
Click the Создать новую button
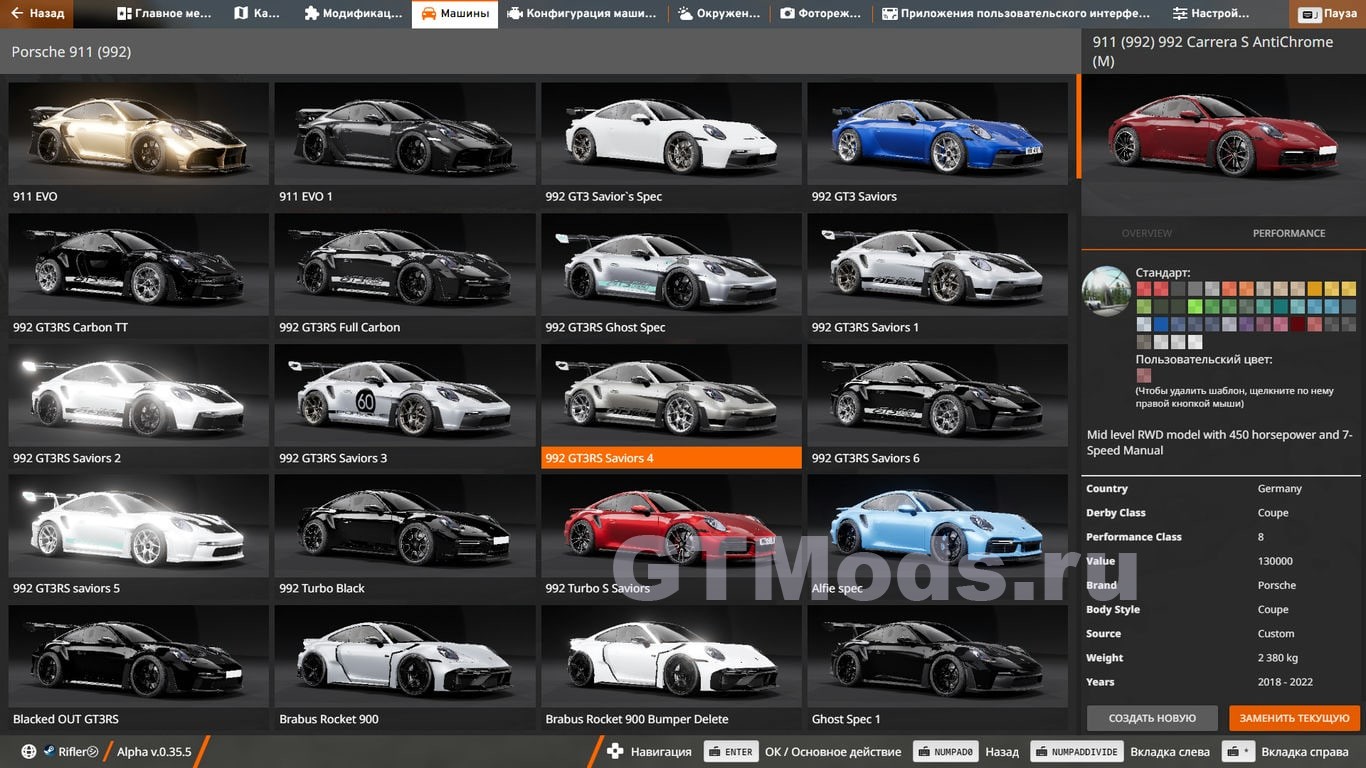pyautogui.click(x=1152, y=718)
